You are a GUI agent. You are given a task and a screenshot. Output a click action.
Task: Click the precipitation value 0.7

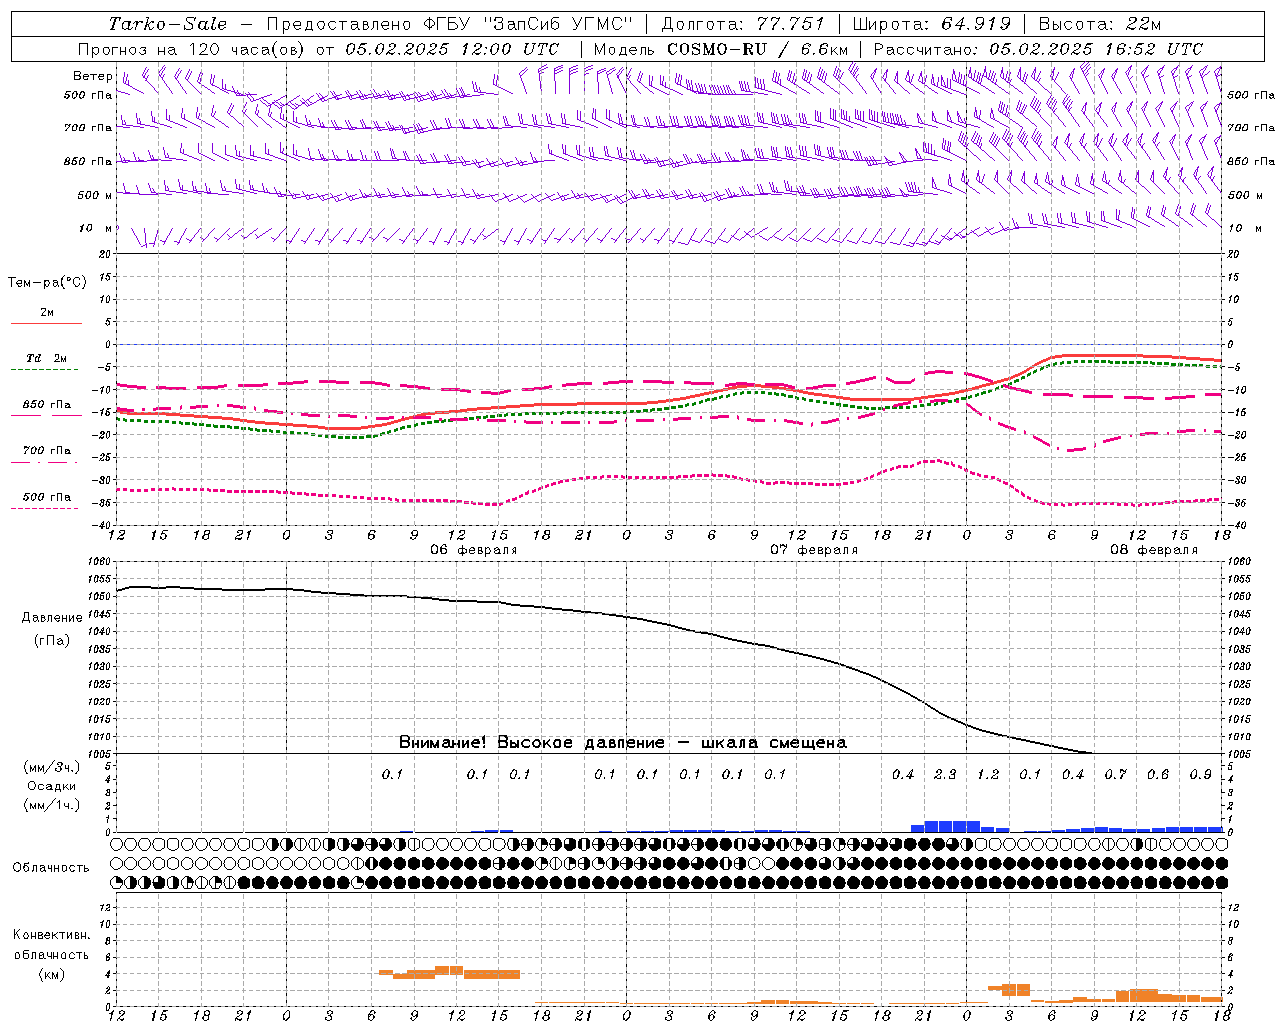[x=1115, y=774]
